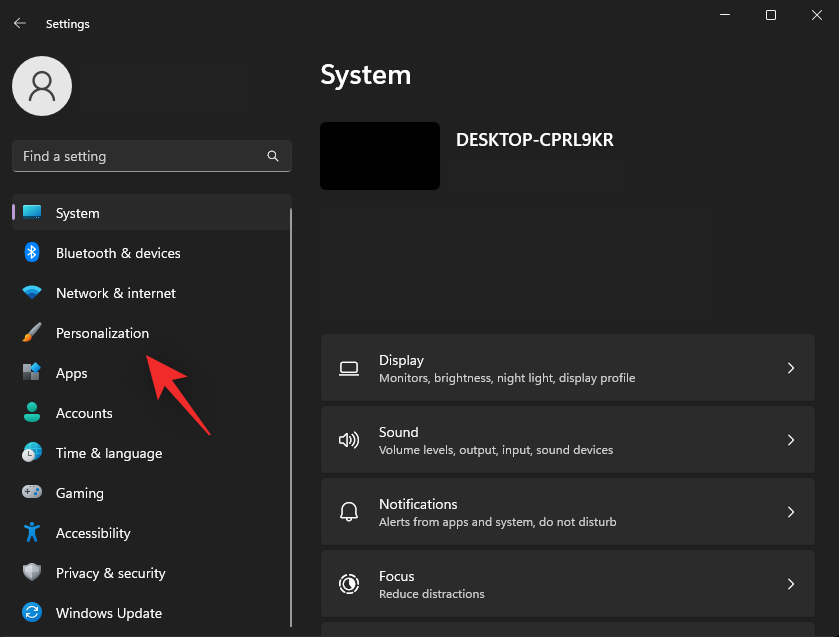Image resolution: width=839 pixels, height=637 pixels.
Task: Navigate back using the arrow button
Action: (x=19, y=23)
